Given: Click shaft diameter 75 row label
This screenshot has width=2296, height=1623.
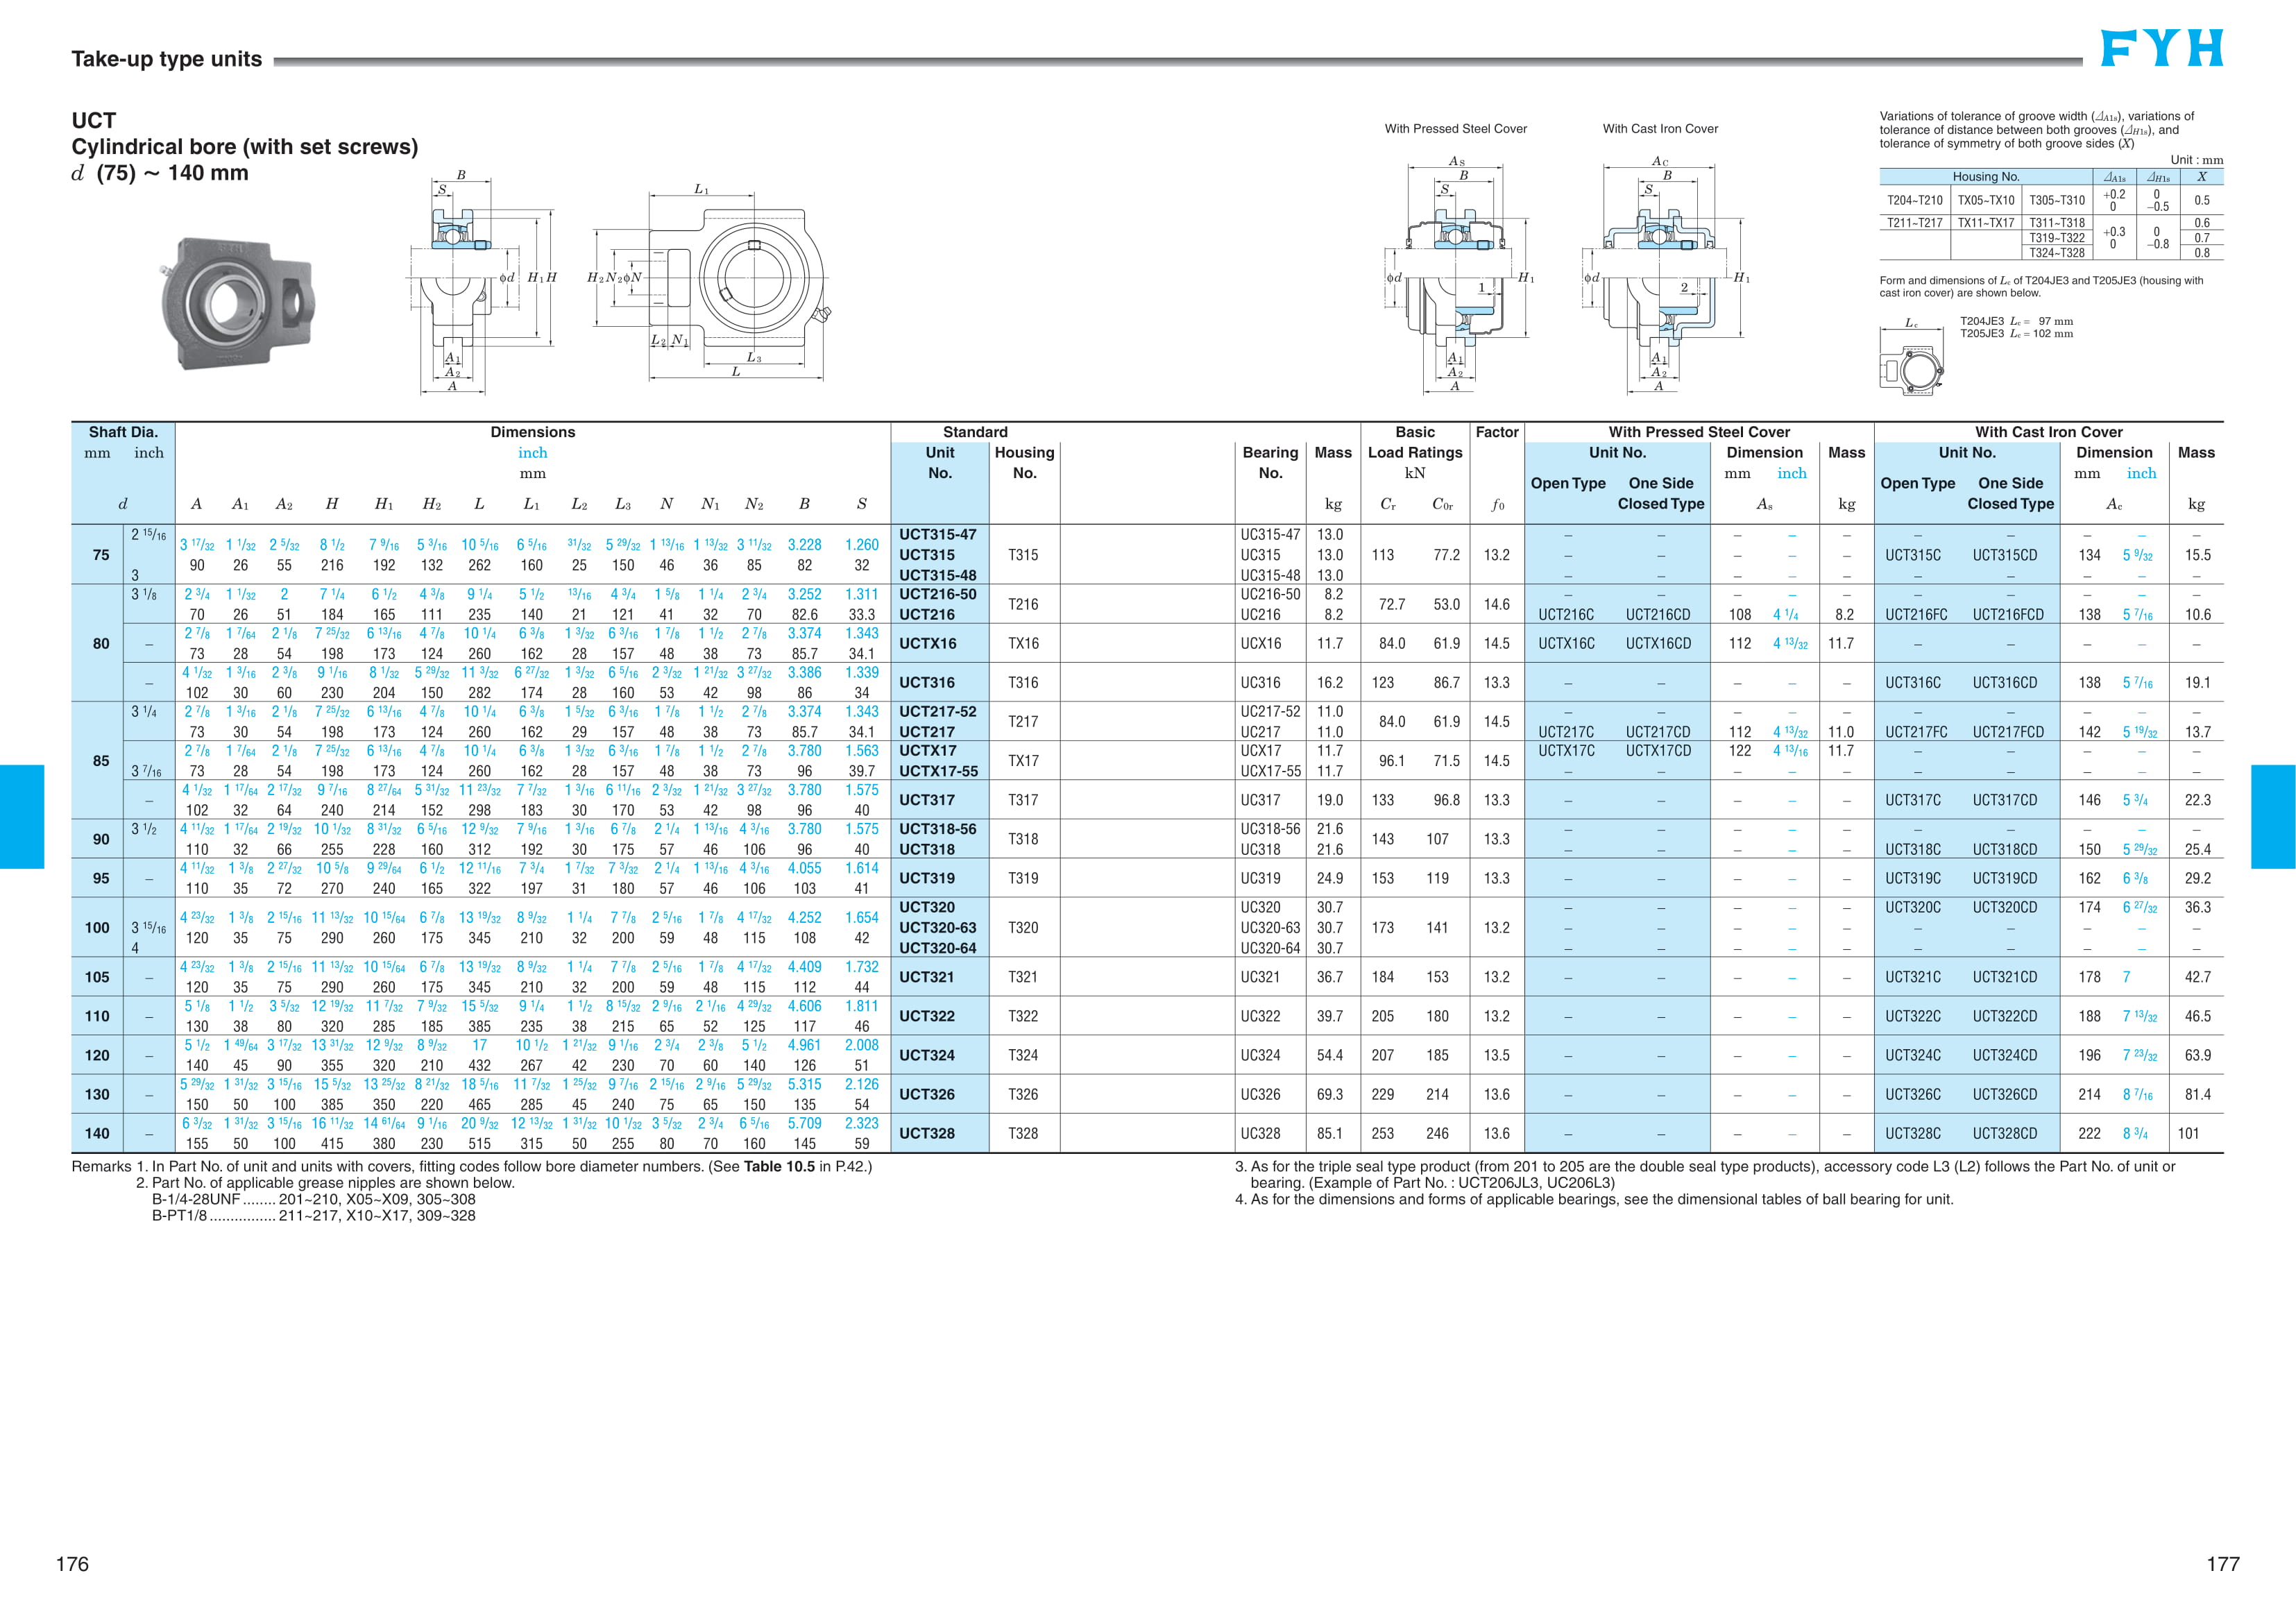Looking at the screenshot, I should pyautogui.click(x=101, y=555).
